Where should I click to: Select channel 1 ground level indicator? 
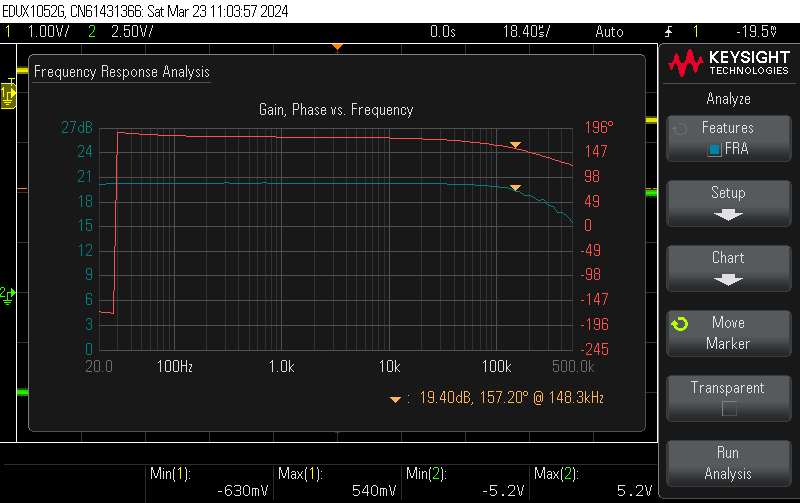coord(8,94)
